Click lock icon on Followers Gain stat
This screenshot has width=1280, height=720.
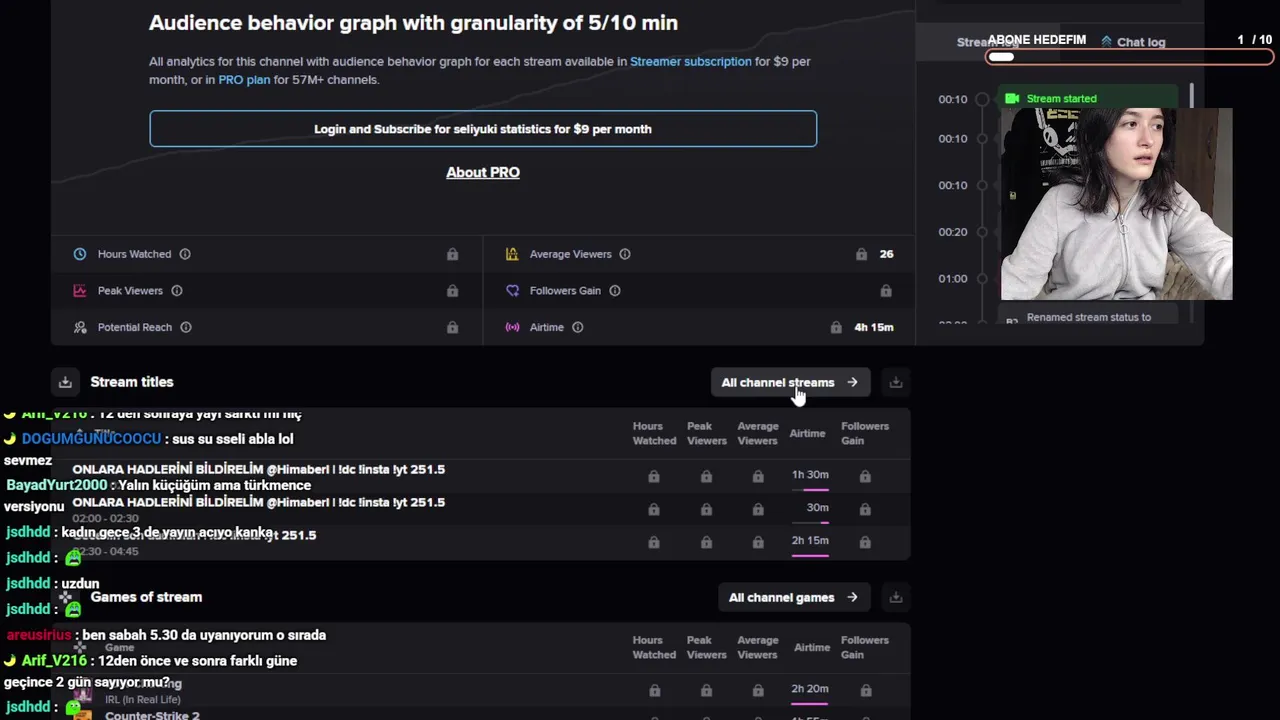tap(886, 291)
